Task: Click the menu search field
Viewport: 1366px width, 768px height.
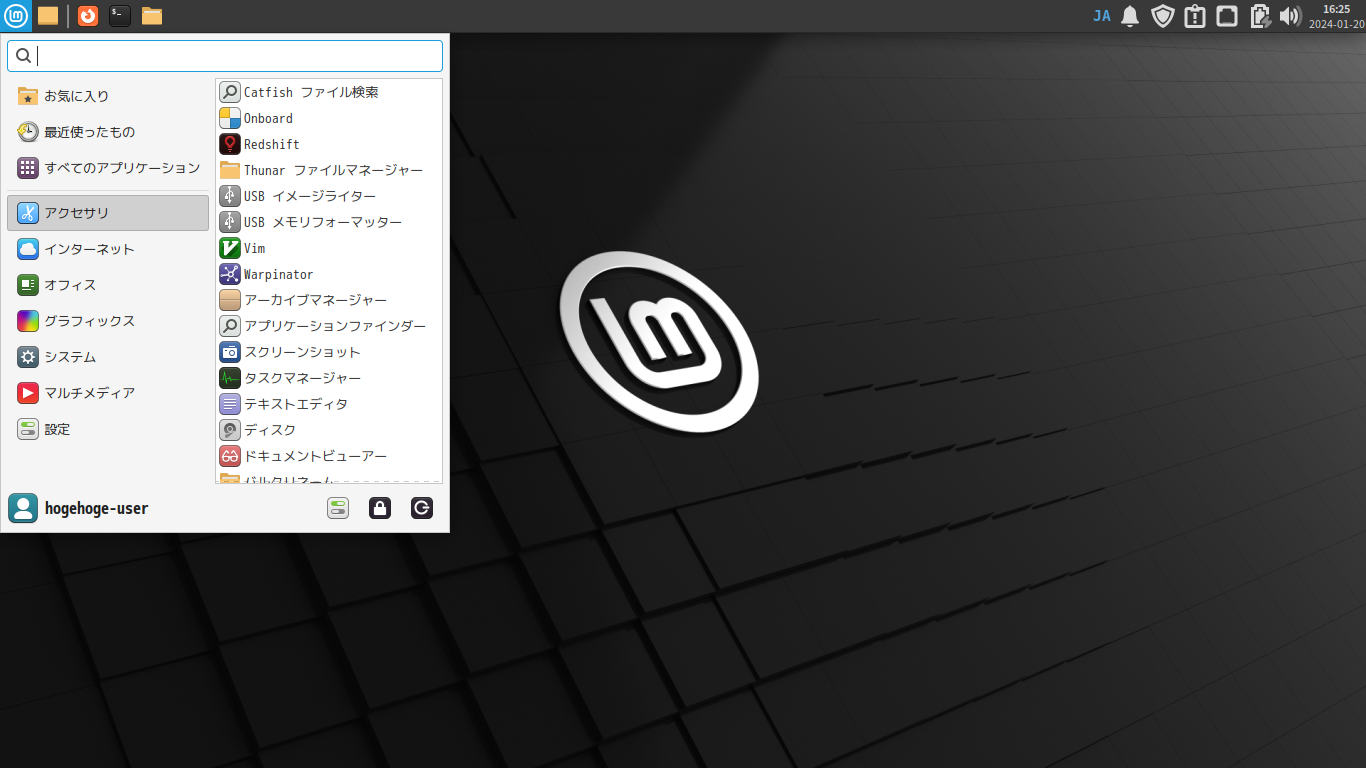Action: (225, 56)
